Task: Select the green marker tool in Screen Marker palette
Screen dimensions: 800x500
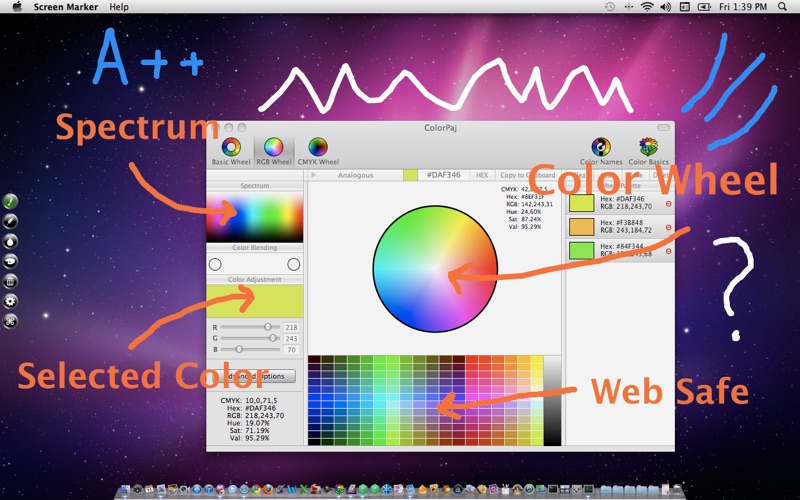Action: click(10, 202)
